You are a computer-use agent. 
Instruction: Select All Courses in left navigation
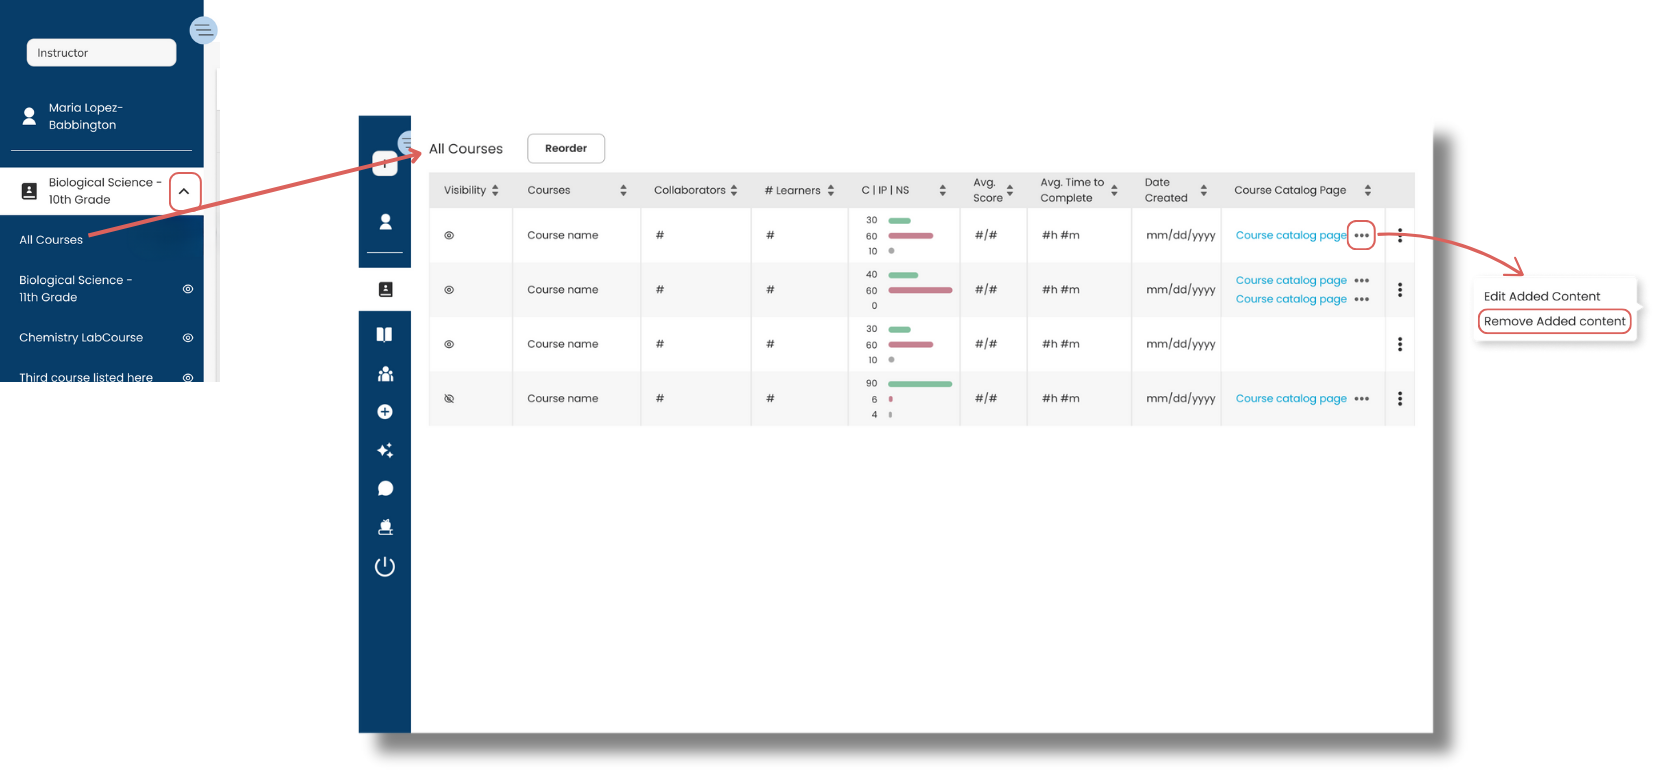tap(51, 240)
